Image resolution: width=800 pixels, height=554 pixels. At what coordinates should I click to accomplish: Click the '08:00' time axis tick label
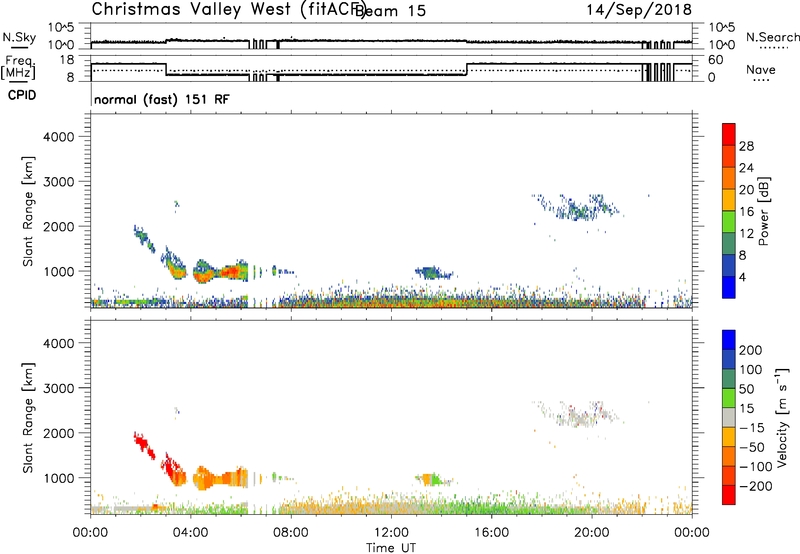(x=290, y=533)
